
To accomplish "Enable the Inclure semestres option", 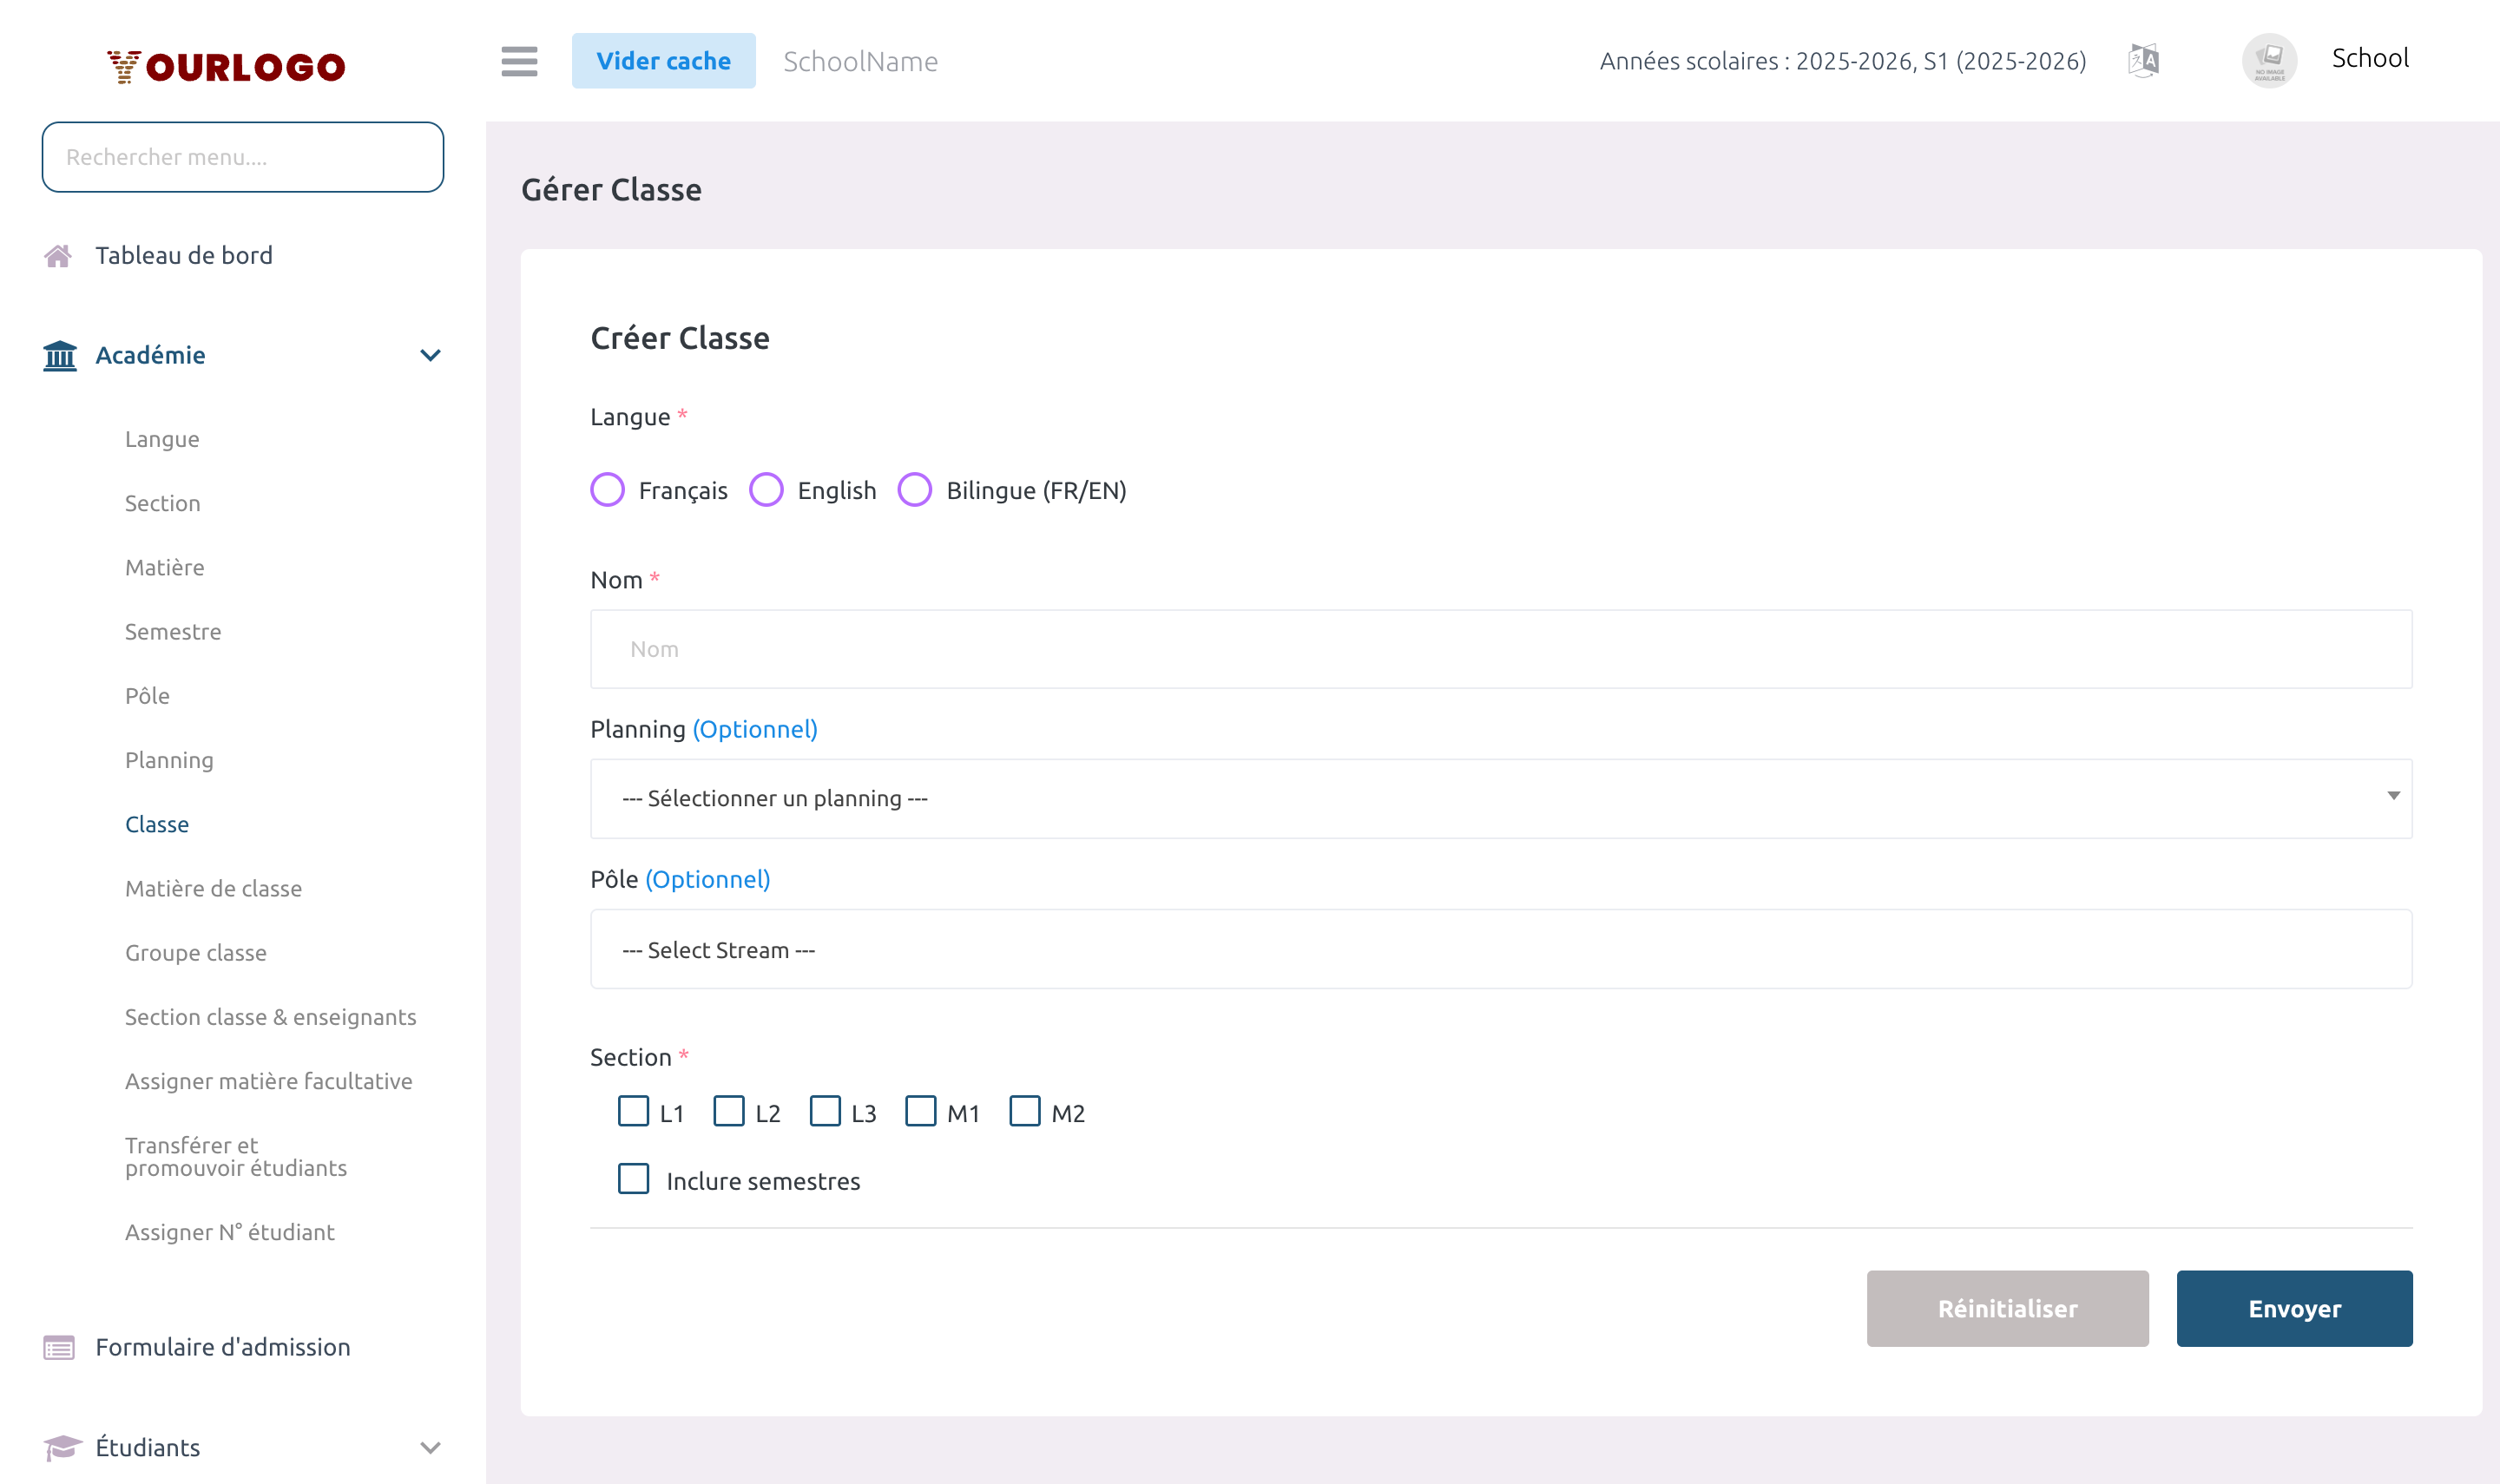I will pyautogui.click(x=634, y=1179).
